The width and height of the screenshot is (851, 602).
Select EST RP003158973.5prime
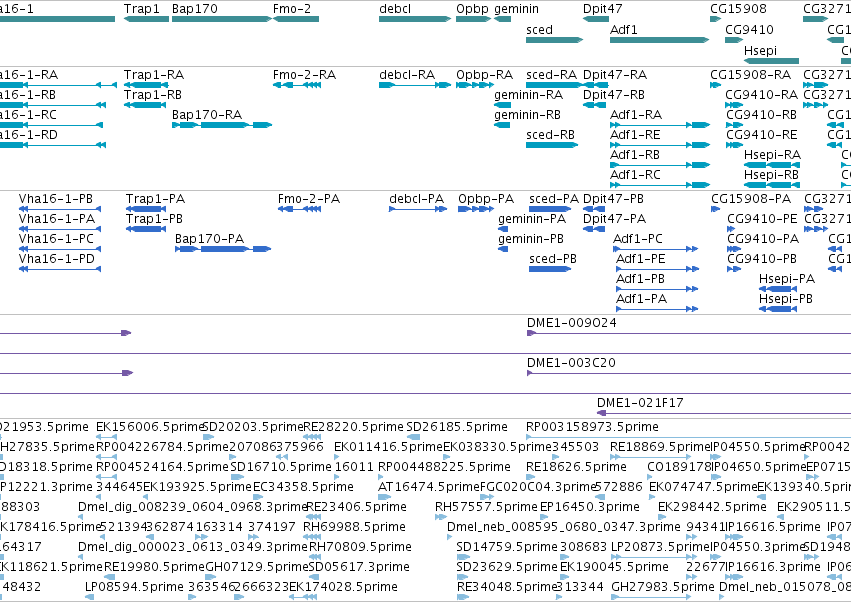pyautogui.click(x=689, y=437)
